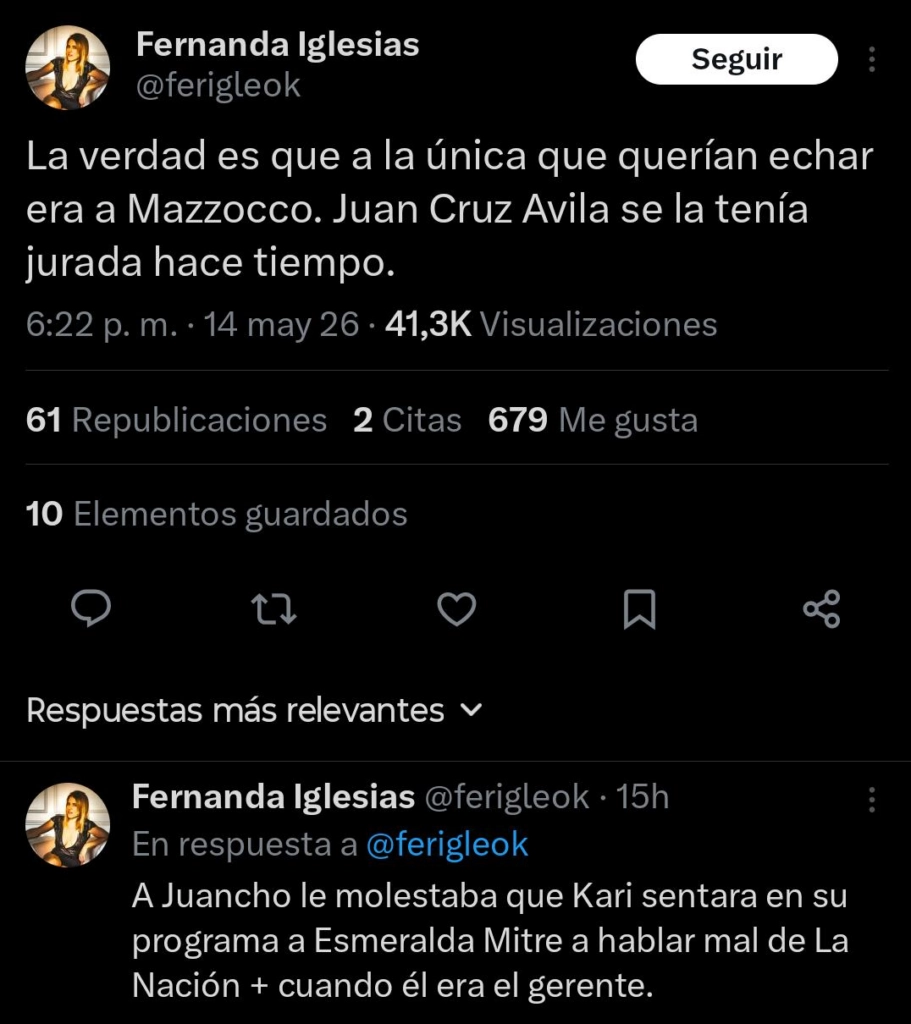Screen dimensions: 911x1024
Task: Open the @ferigleok mention link in the reply
Action: click(x=447, y=844)
